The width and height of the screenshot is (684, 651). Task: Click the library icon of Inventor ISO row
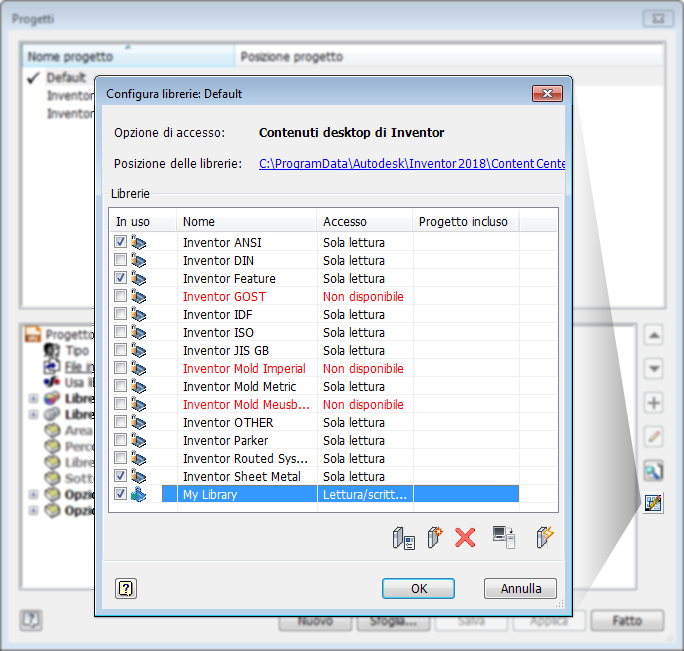(x=139, y=332)
